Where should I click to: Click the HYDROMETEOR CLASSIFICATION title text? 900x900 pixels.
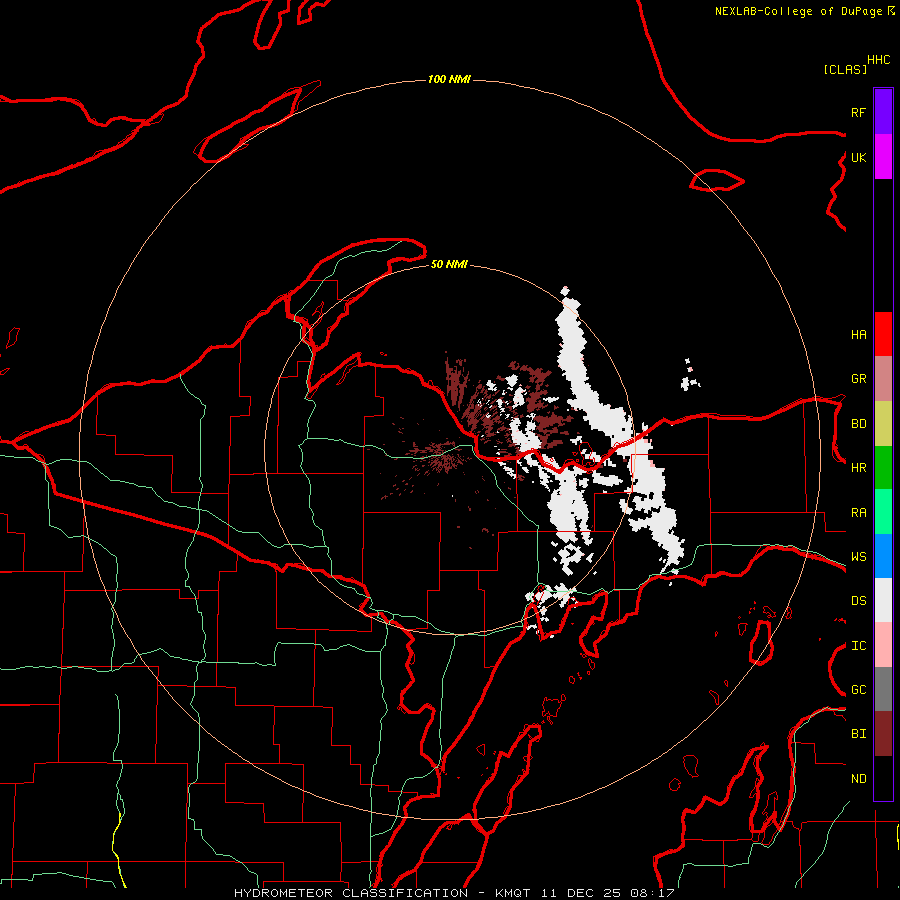pyautogui.click(x=351, y=893)
